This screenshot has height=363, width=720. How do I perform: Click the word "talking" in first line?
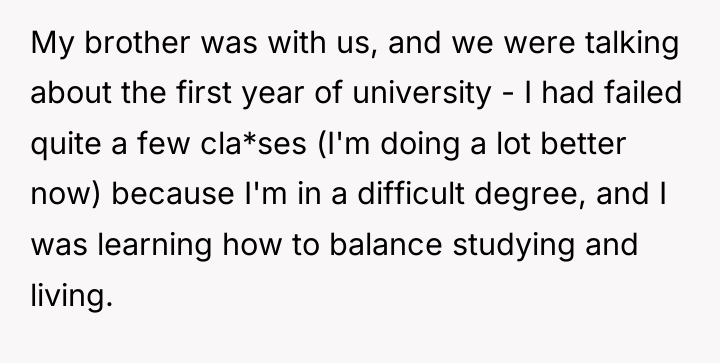click(x=632, y=44)
